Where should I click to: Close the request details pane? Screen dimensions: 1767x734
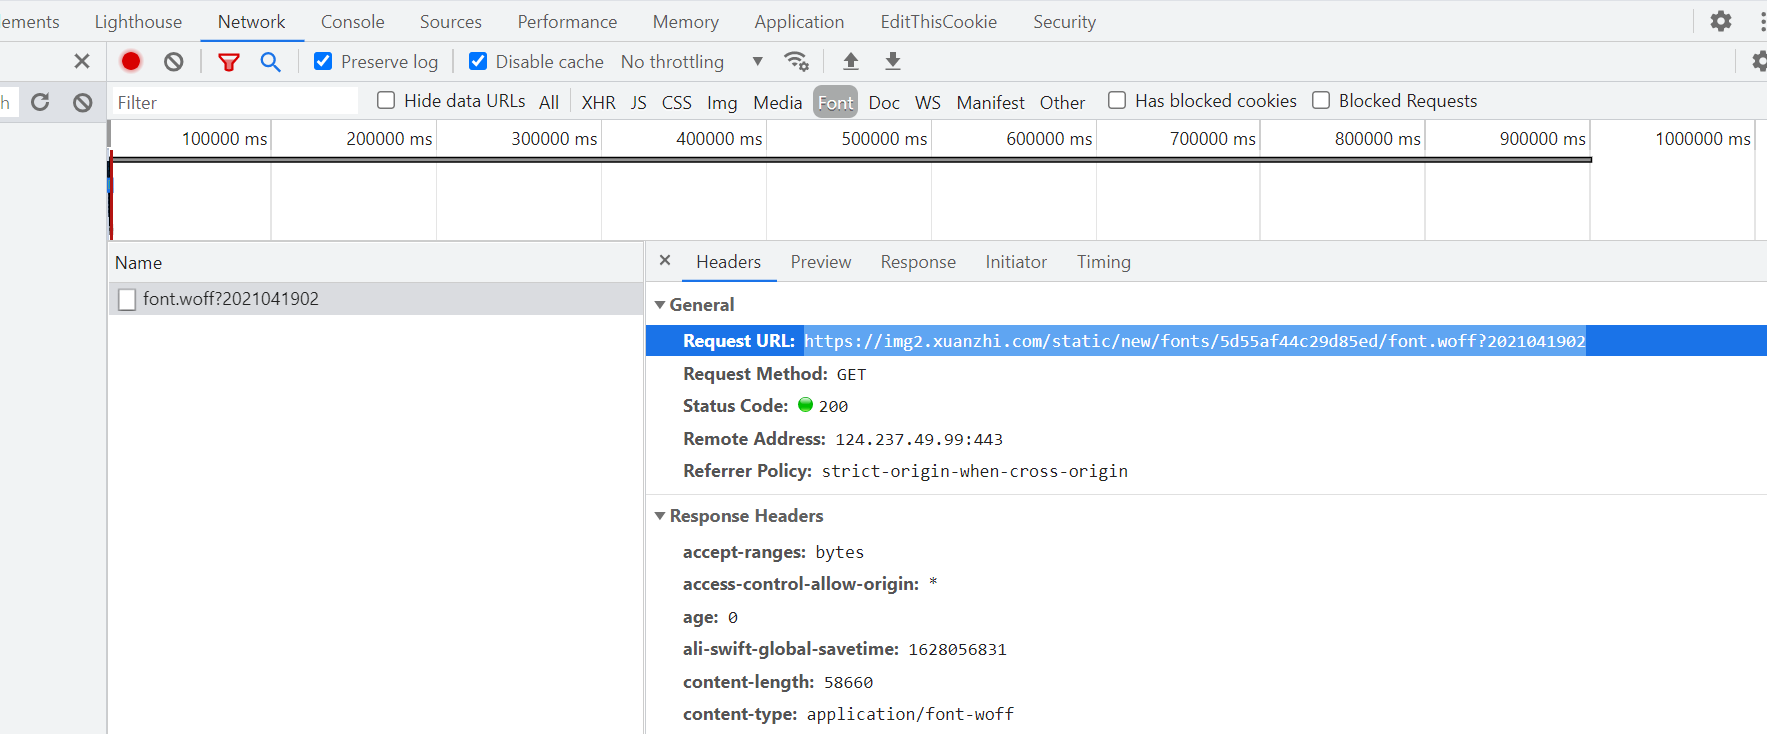pyautogui.click(x=665, y=260)
